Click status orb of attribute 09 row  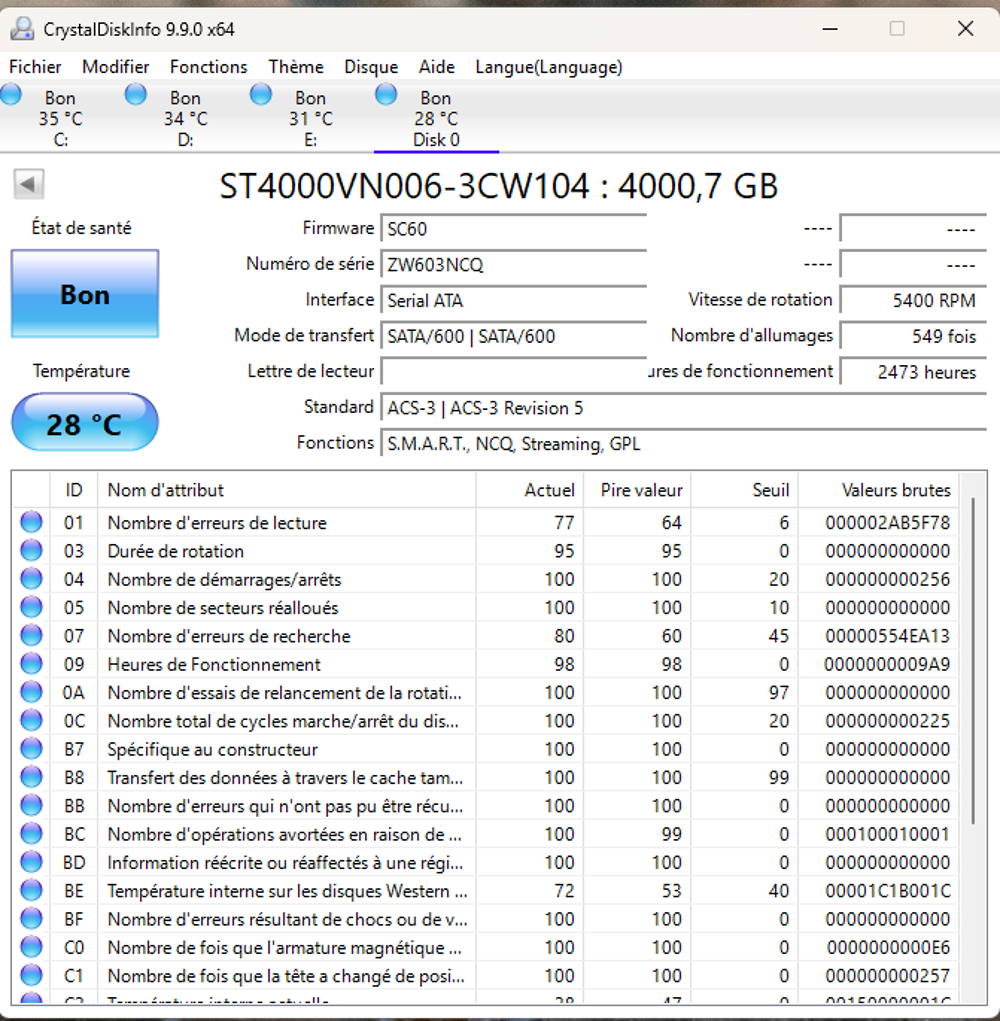31,664
